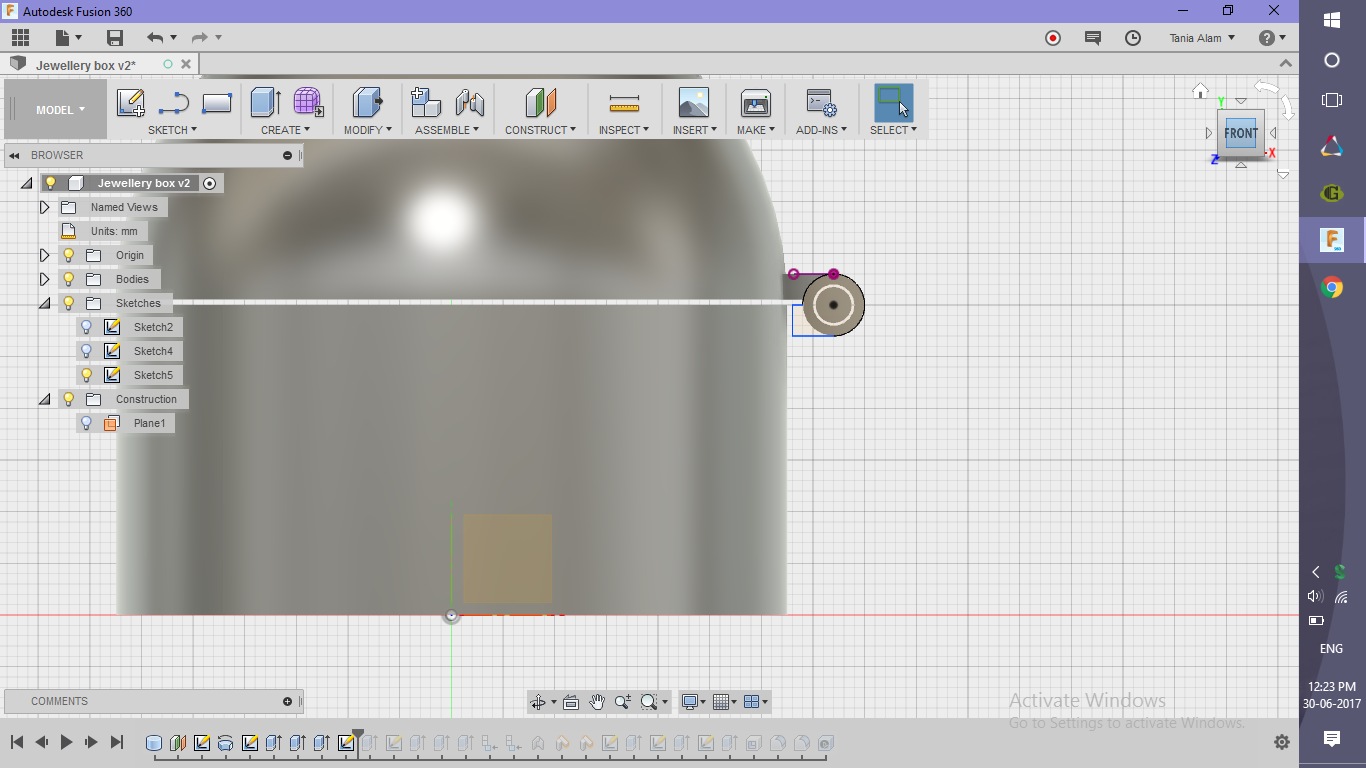Jump to the timeline beginning
Viewport: 1366px width, 768px height.
point(17,742)
